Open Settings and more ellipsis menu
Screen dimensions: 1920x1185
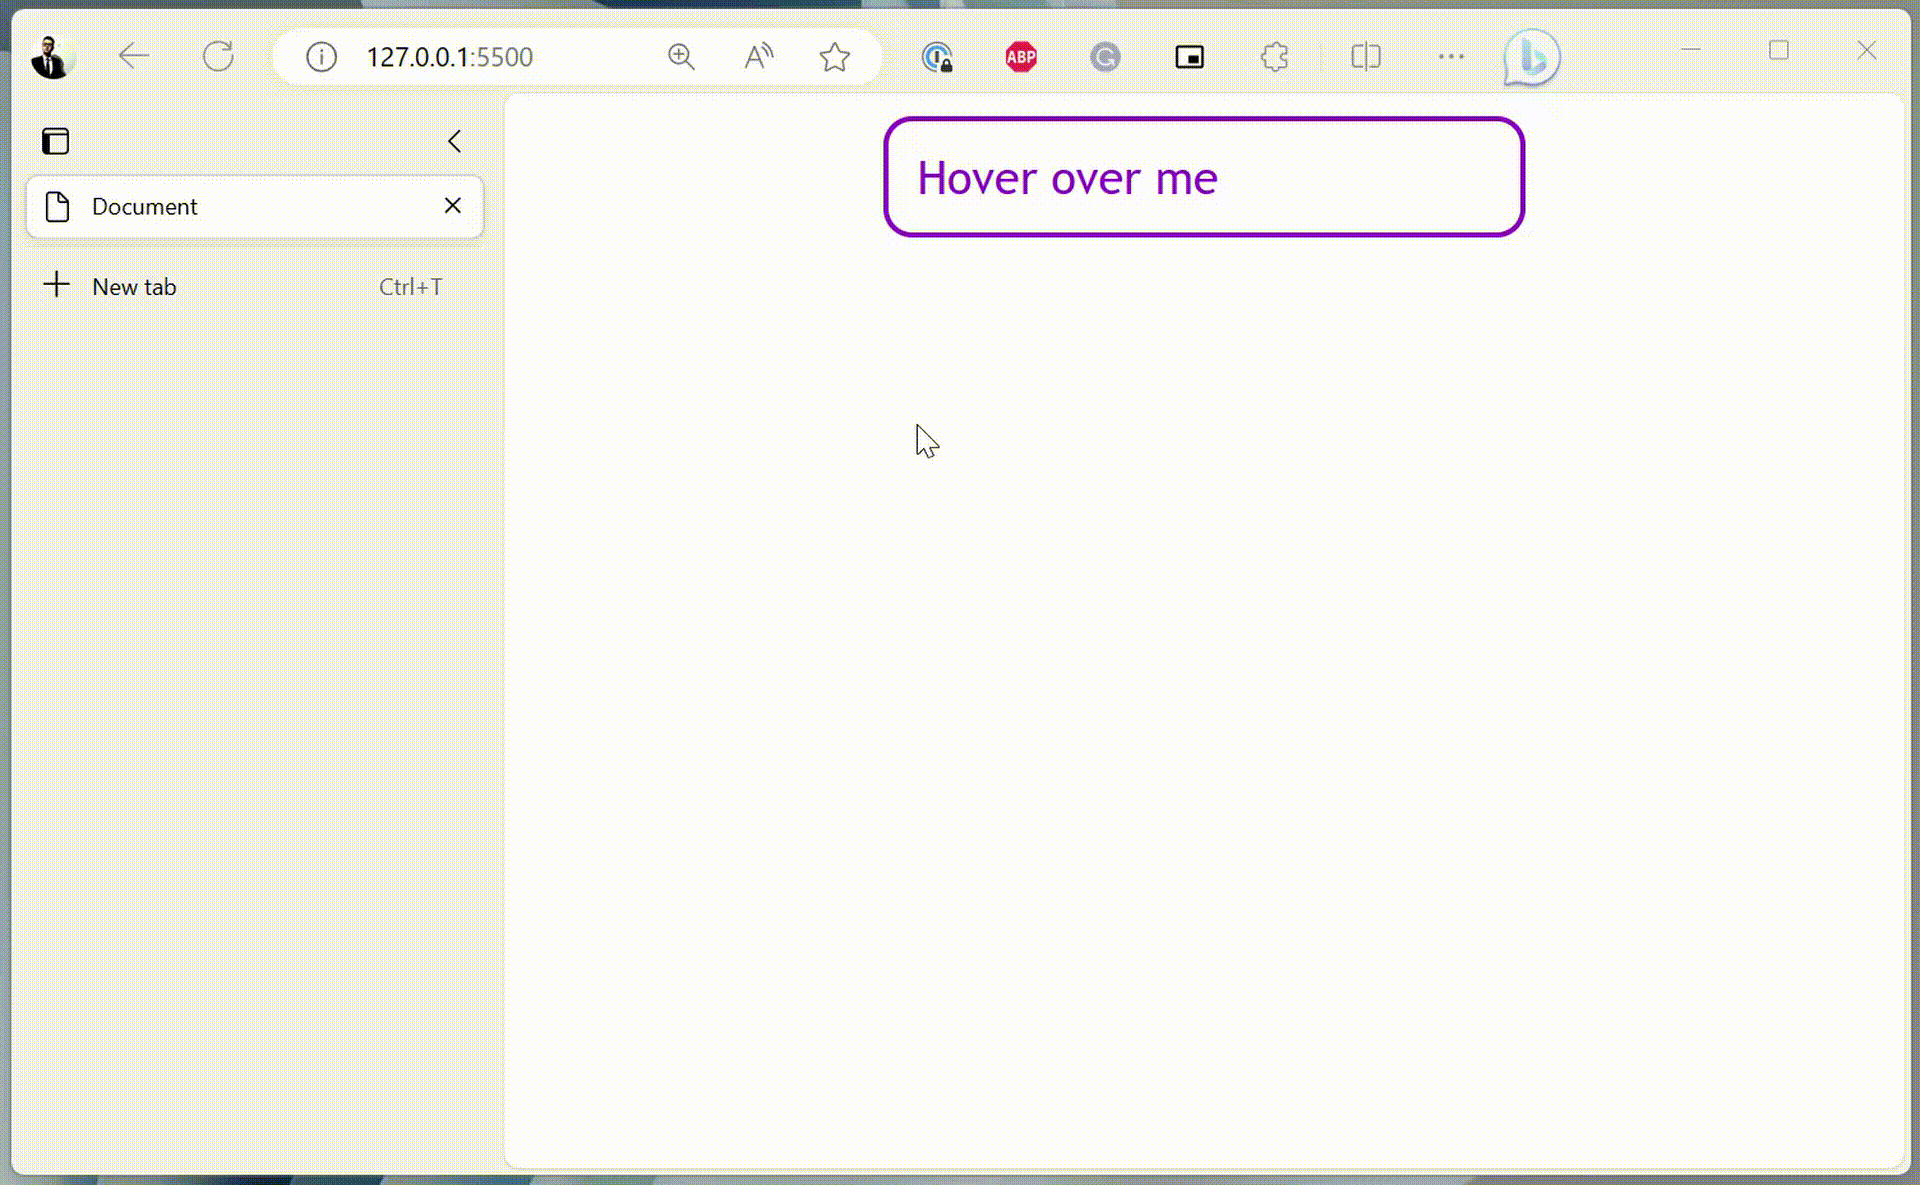coord(1451,57)
